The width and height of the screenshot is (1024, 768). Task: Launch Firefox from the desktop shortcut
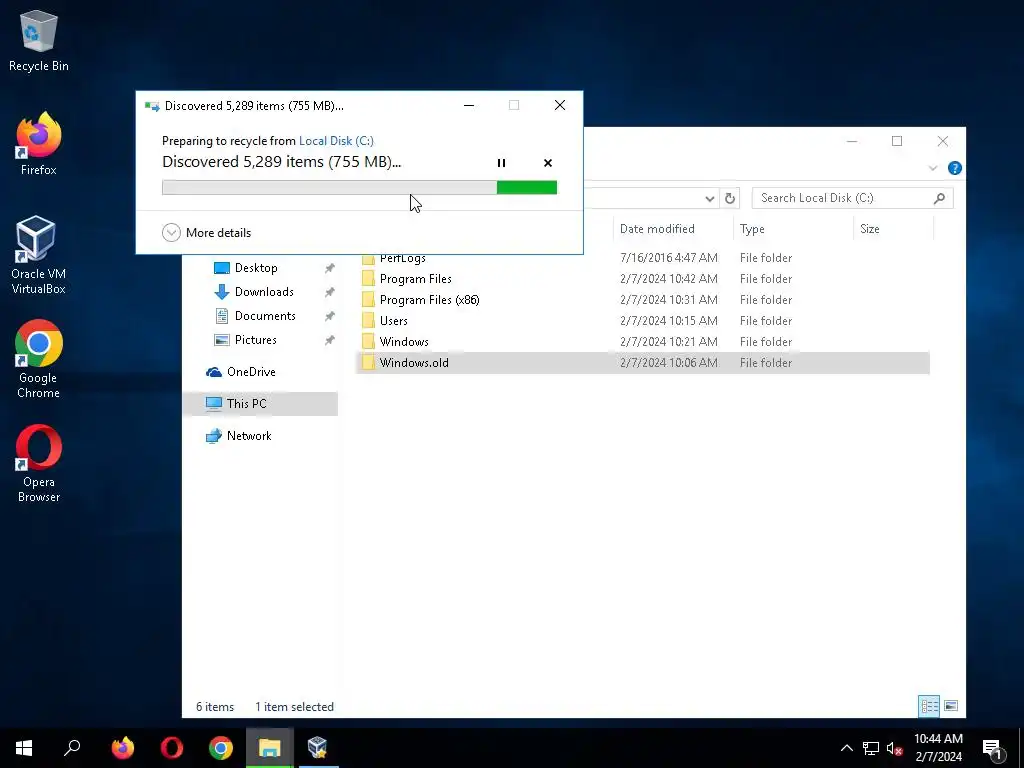(39, 144)
